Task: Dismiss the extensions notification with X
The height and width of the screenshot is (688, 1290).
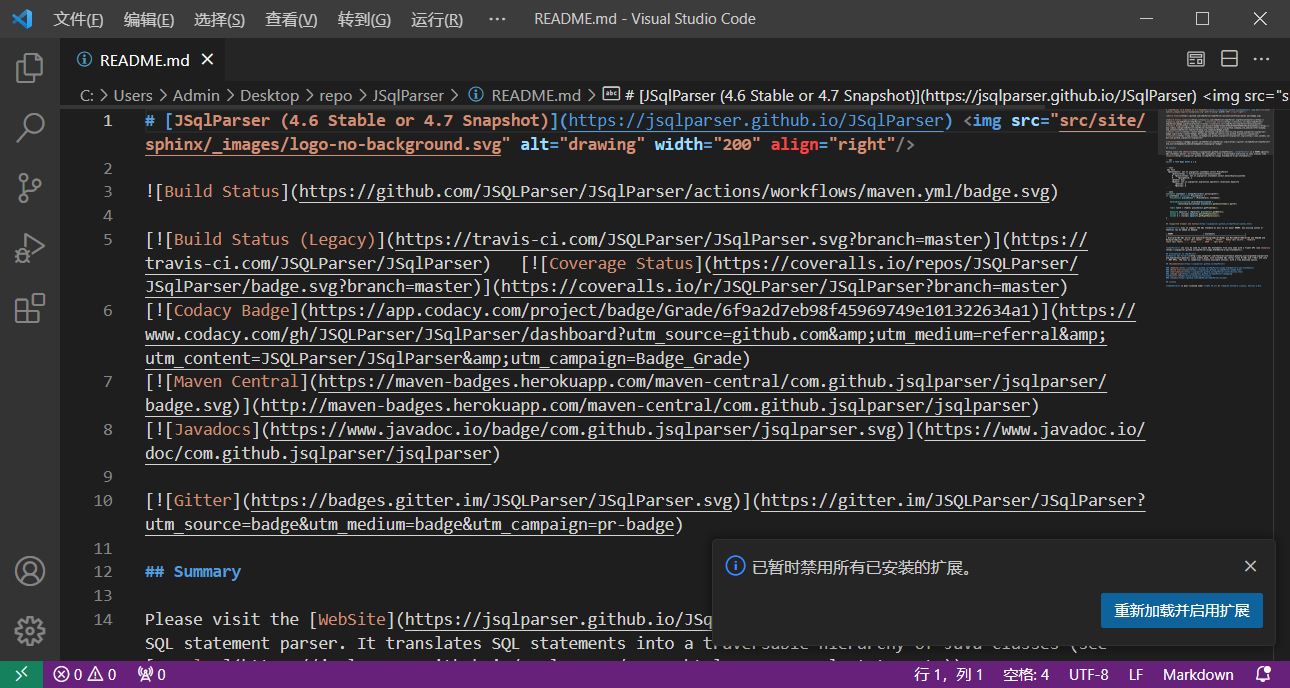Action: (1250, 566)
